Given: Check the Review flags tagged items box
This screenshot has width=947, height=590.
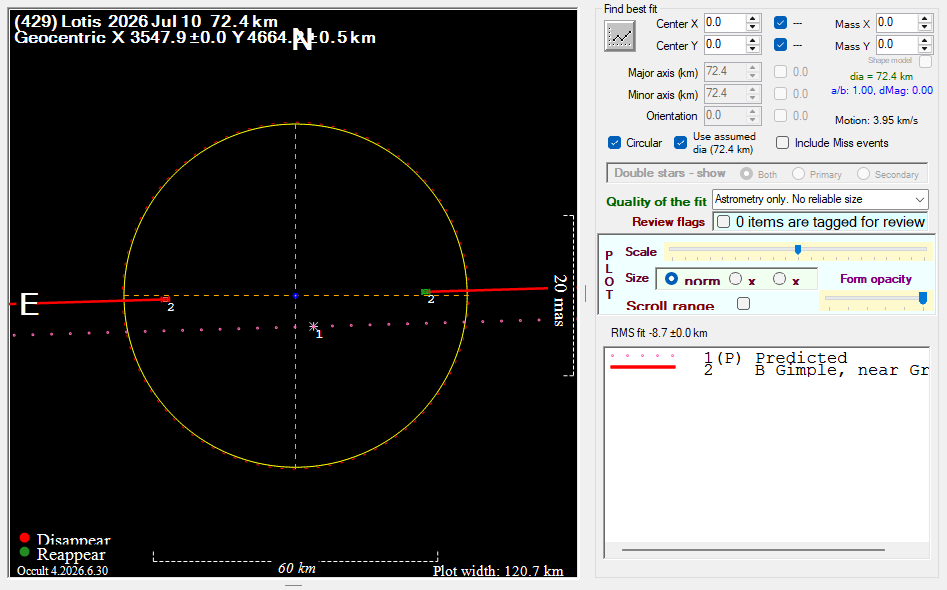Looking at the screenshot, I should 724,222.
